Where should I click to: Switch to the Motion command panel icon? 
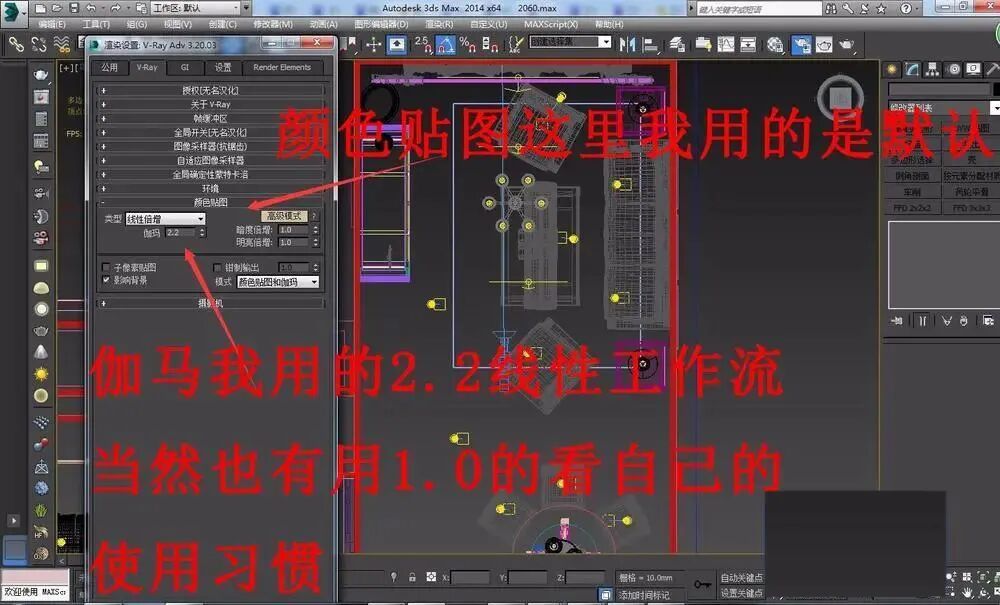click(x=953, y=69)
